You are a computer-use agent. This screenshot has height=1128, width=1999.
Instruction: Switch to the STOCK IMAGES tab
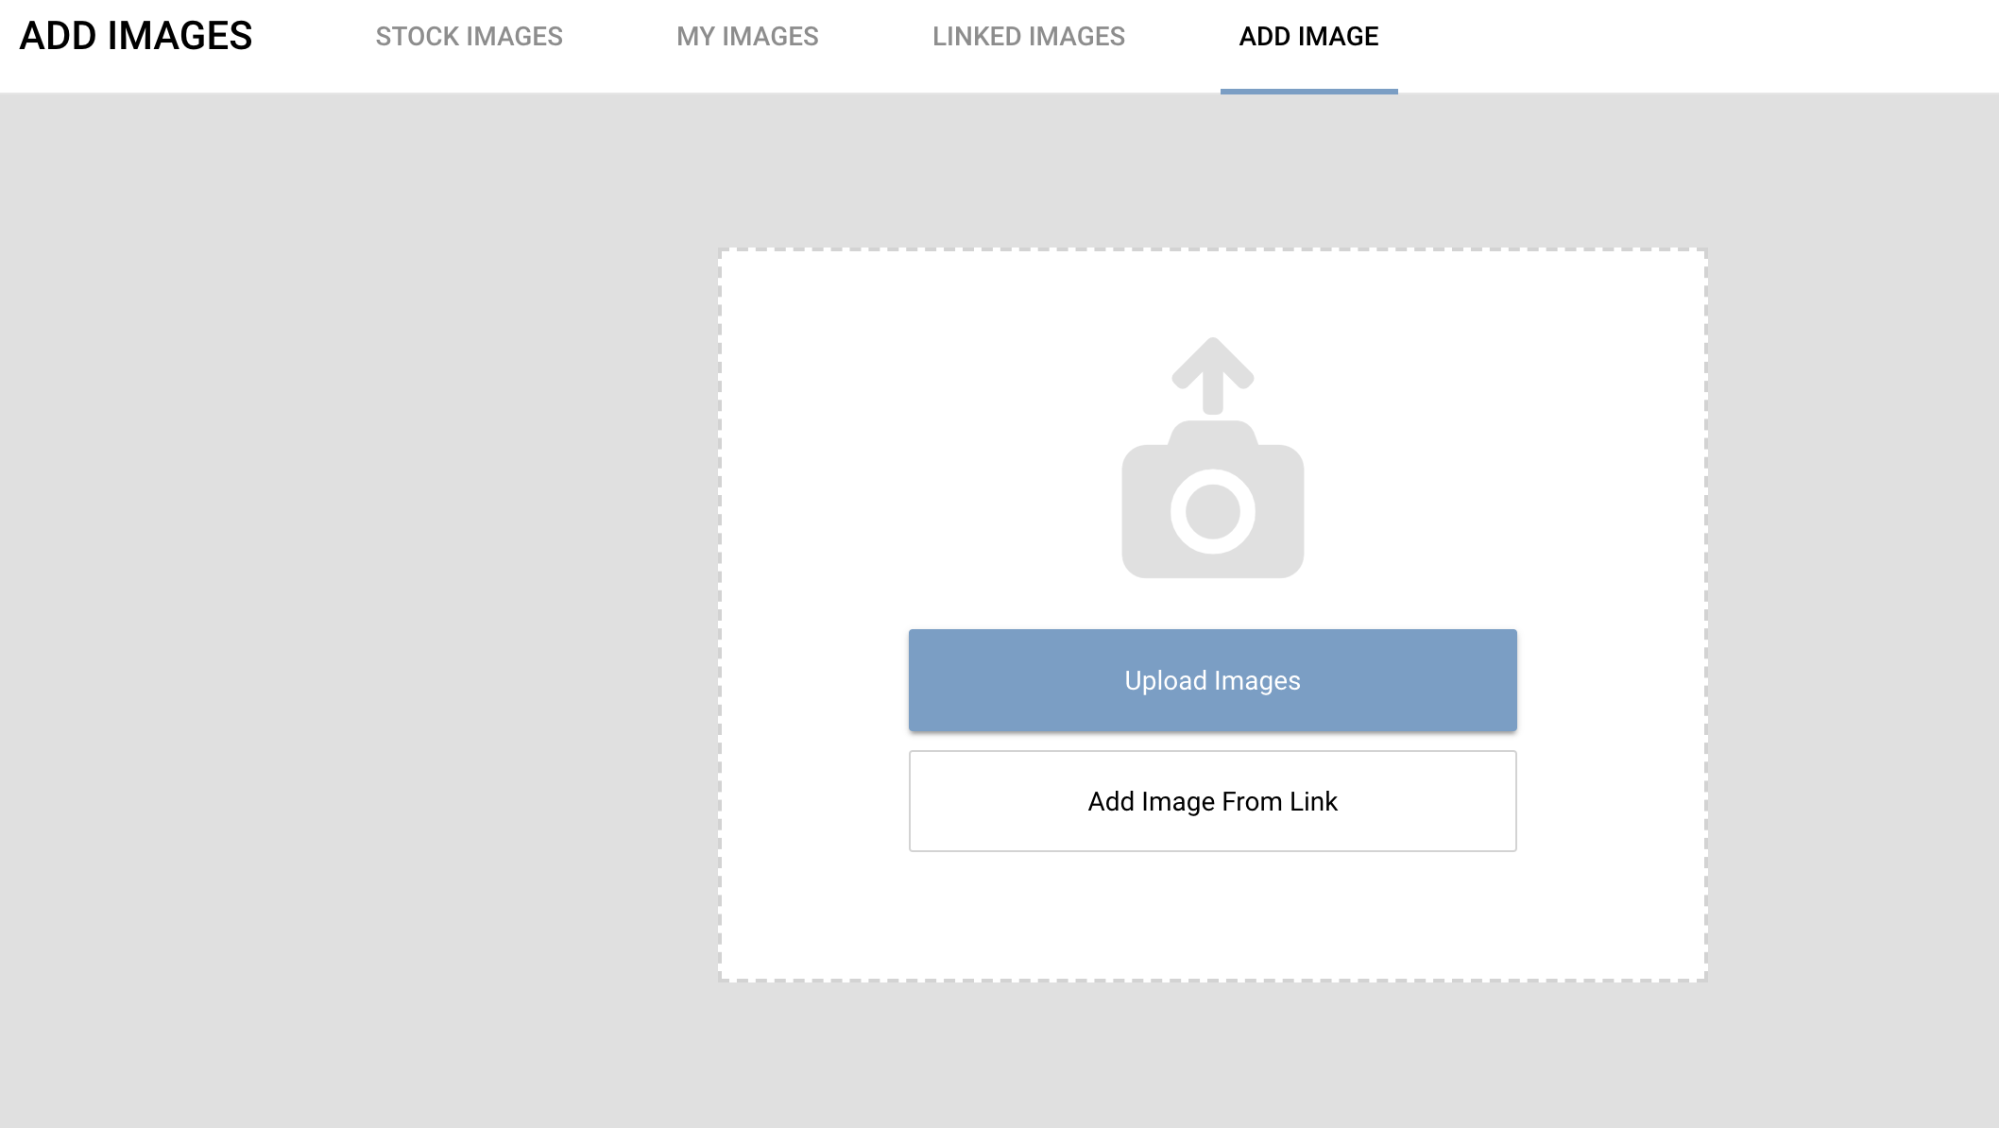tap(470, 36)
